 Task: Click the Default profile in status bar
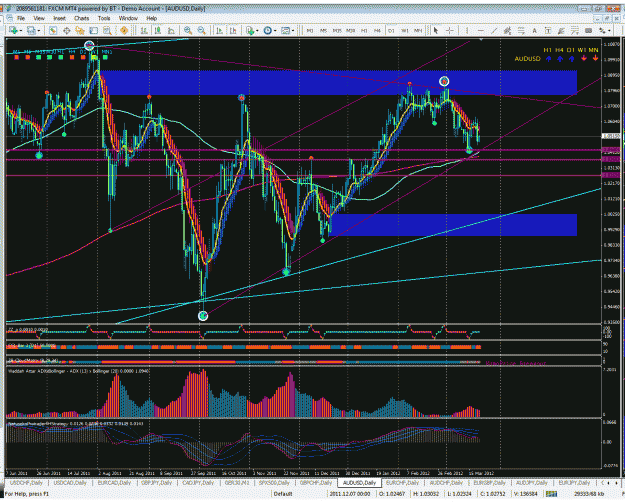click(283, 494)
